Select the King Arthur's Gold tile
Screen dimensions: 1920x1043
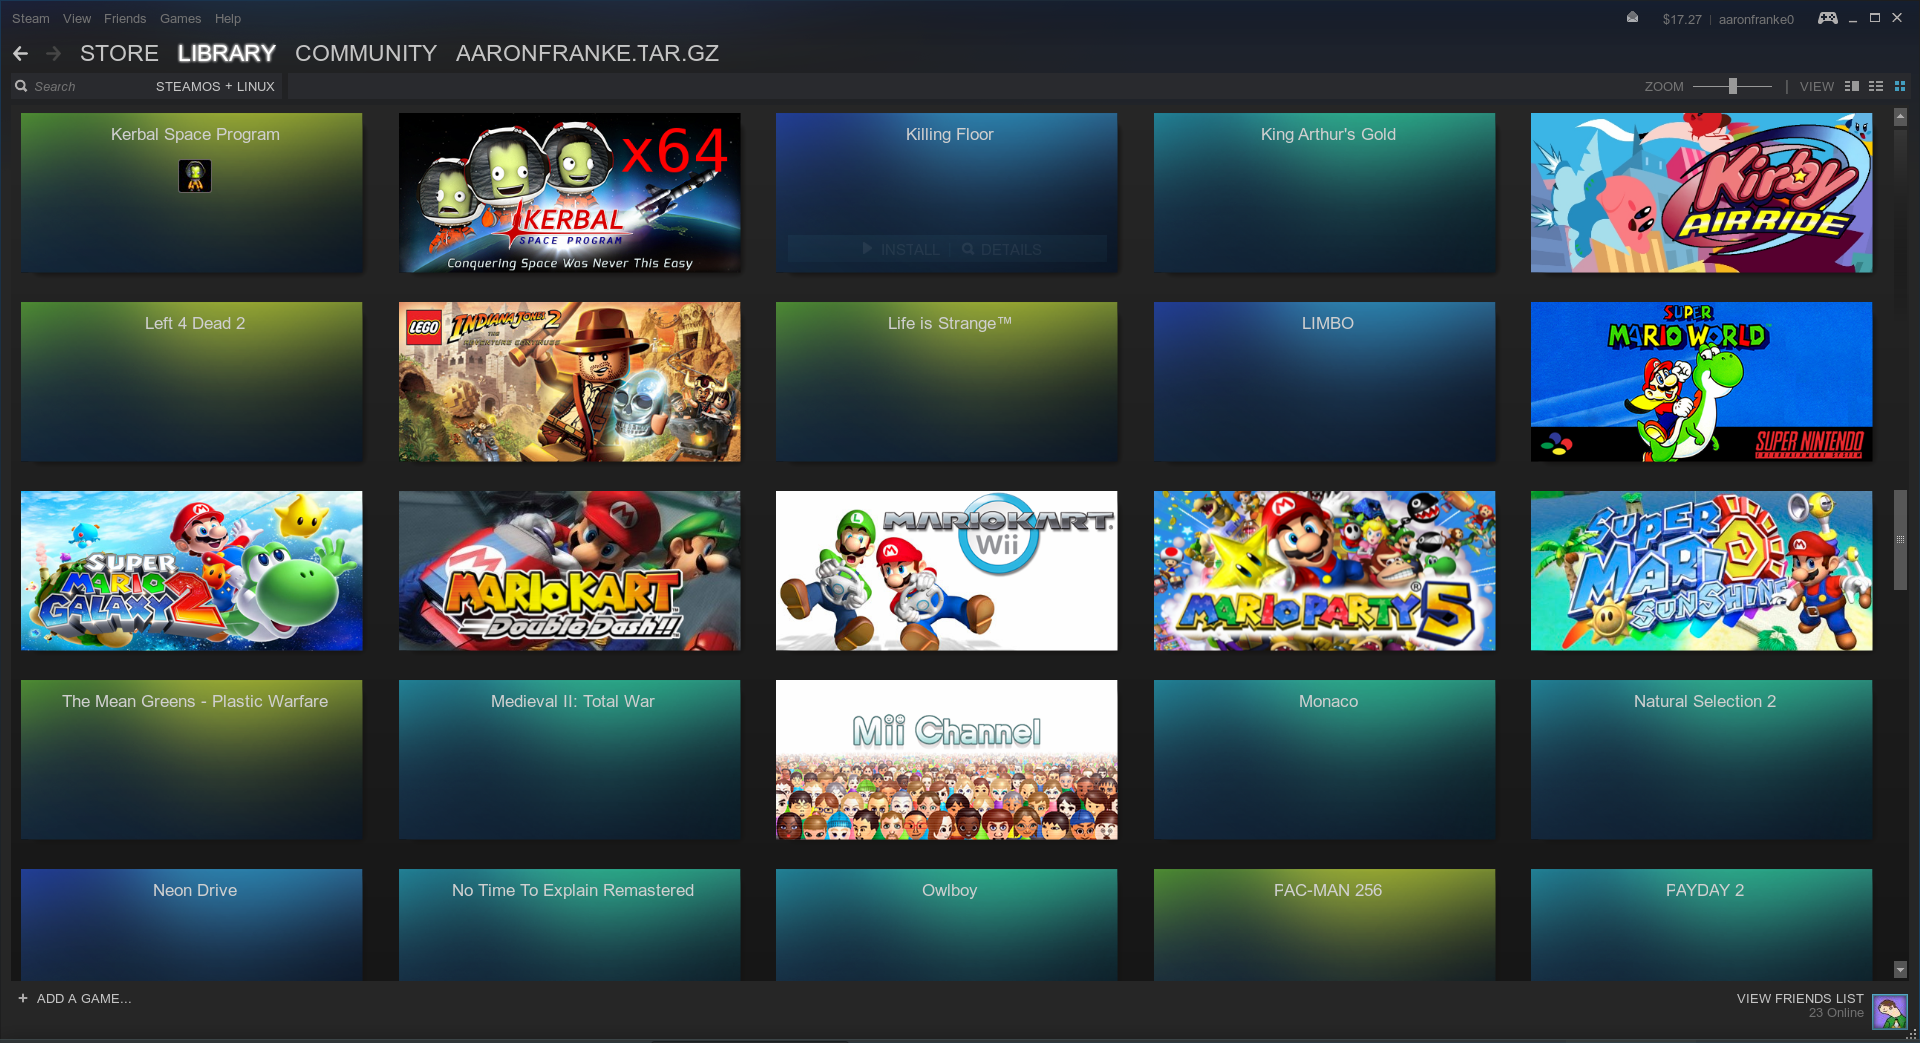(1325, 192)
